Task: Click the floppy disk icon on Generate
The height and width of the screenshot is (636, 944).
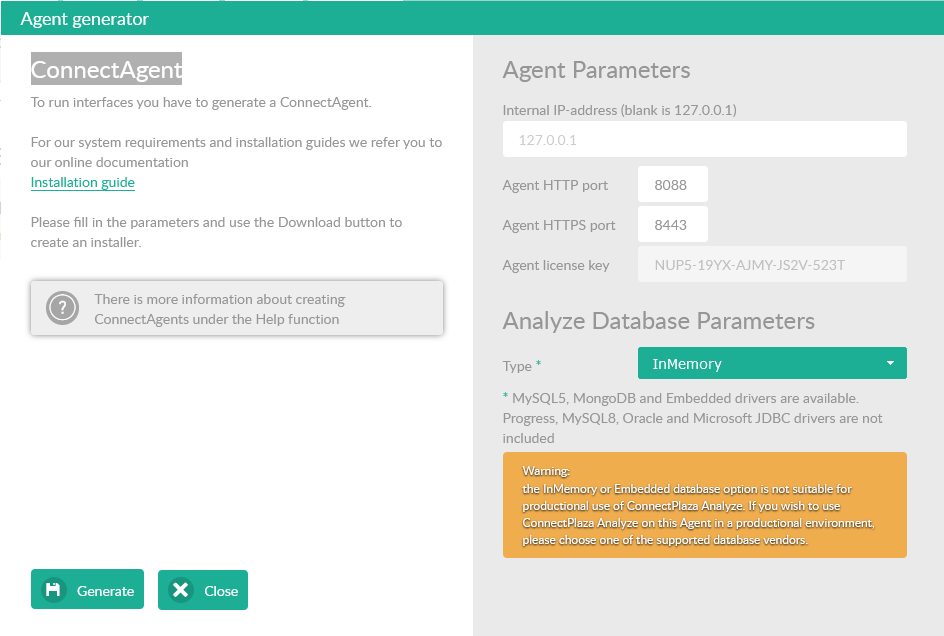Action: [54, 590]
